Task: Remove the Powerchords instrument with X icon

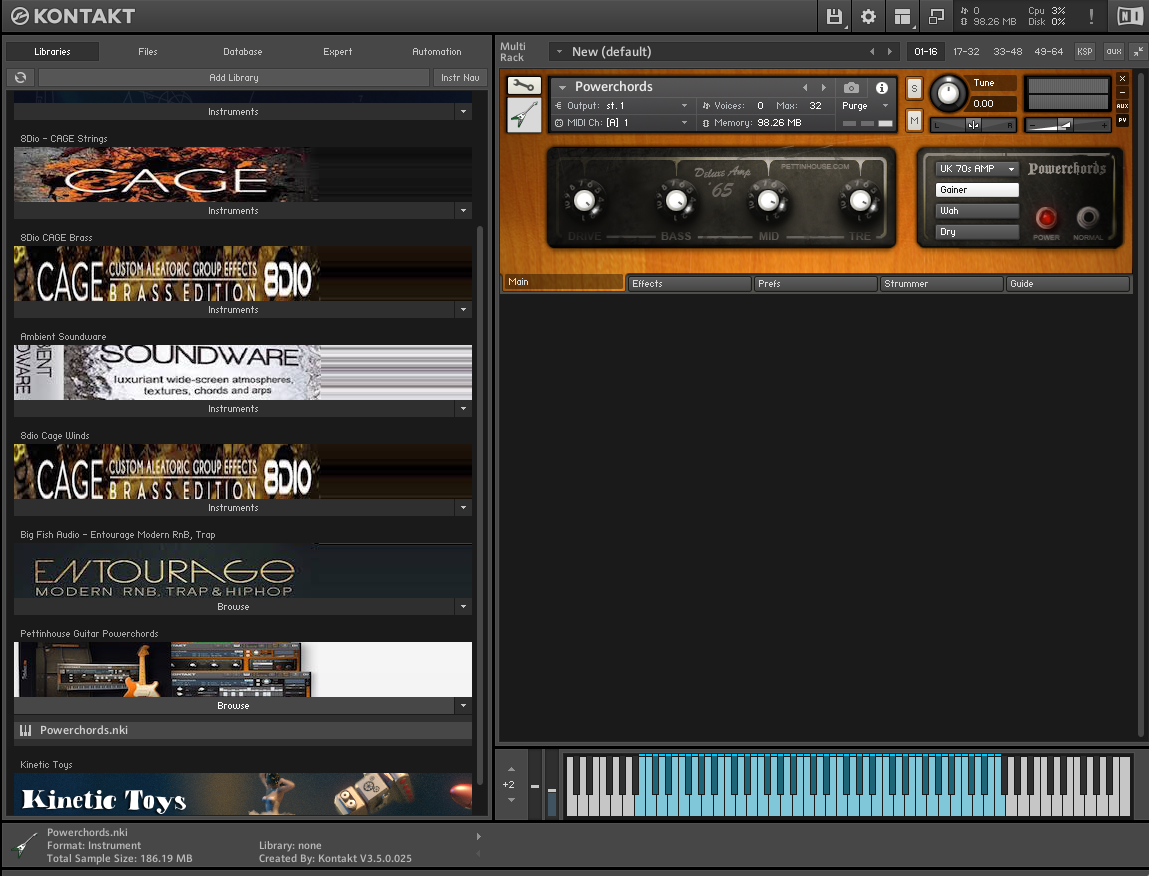Action: pos(1122,78)
